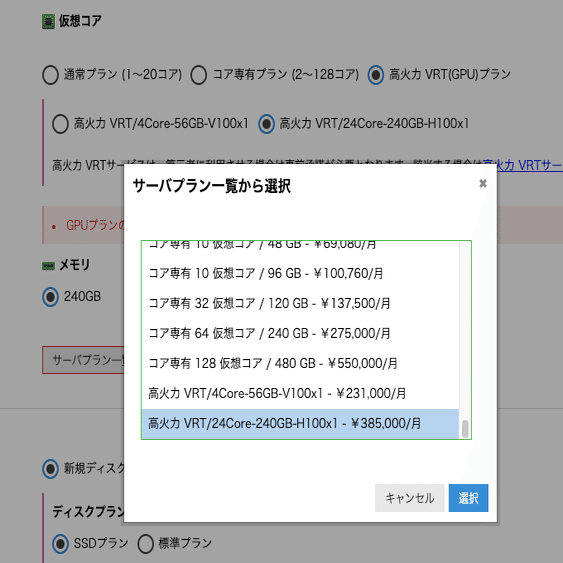Image resolution: width=563 pixels, height=563 pixels.
Task: Choose コア専有プラン (2~128コア) radio button
Action: tap(199, 75)
